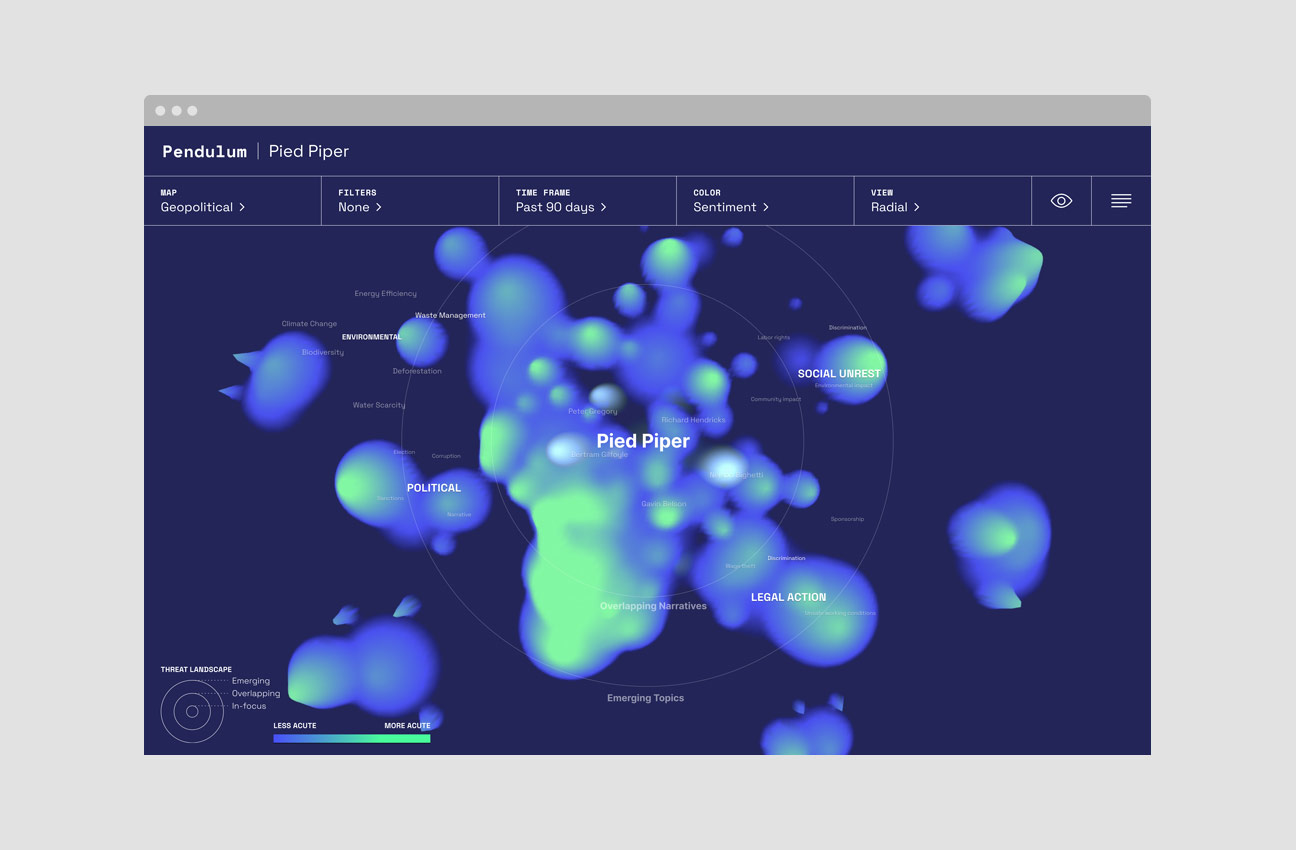Click the THREAT LANDSCAPE legend heading
Image resolution: width=1296 pixels, height=850 pixels.
pos(196,669)
